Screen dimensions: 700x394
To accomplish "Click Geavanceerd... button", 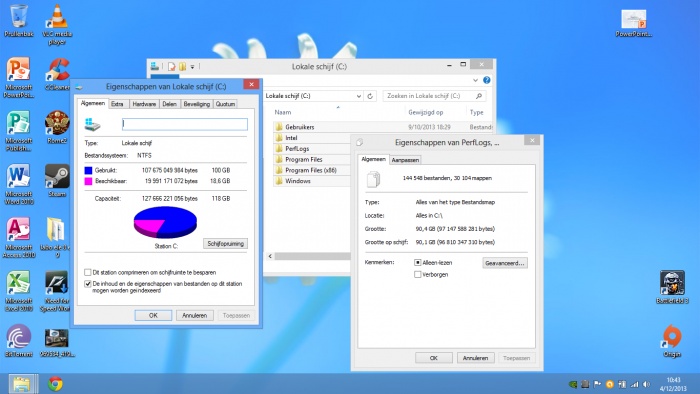I will (x=505, y=263).
